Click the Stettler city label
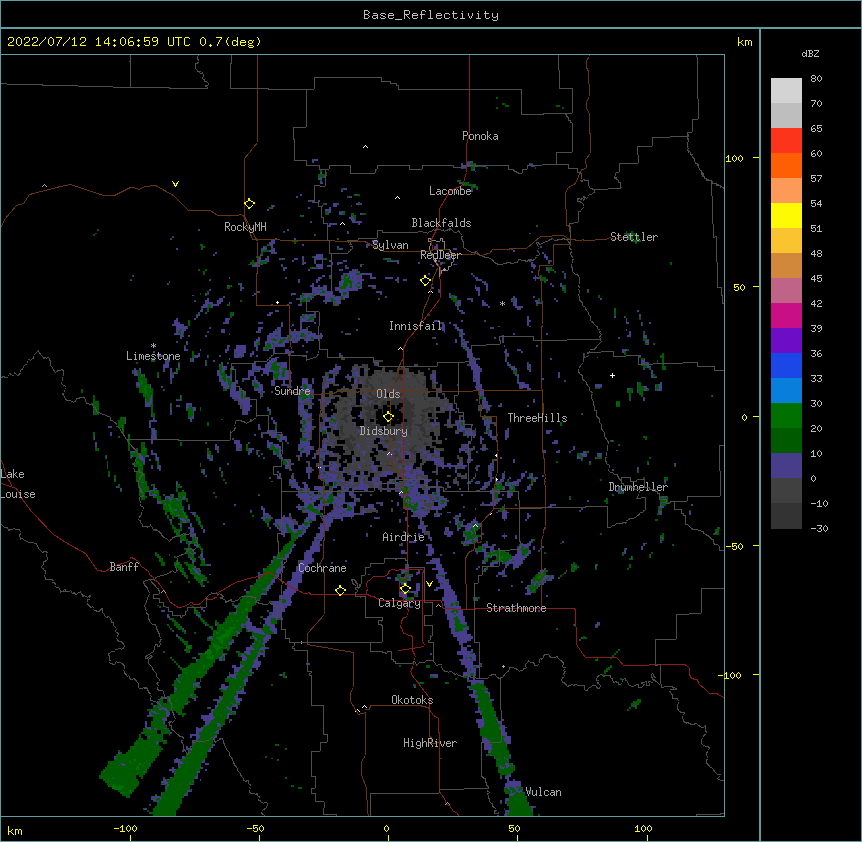This screenshot has height=842, width=862. [x=634, y=237]
